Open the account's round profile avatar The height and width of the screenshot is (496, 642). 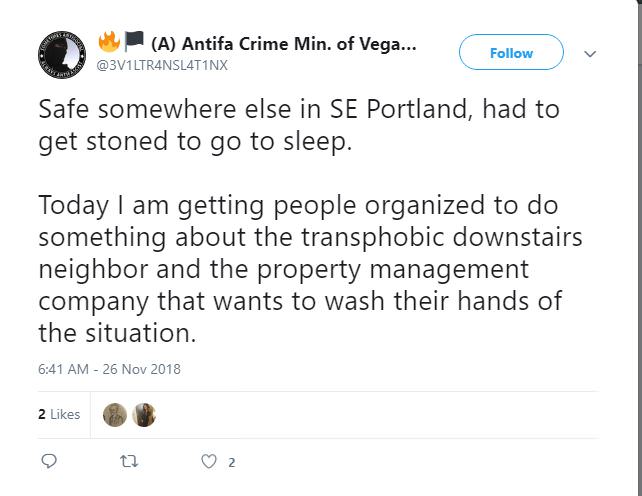click(62, 54)
